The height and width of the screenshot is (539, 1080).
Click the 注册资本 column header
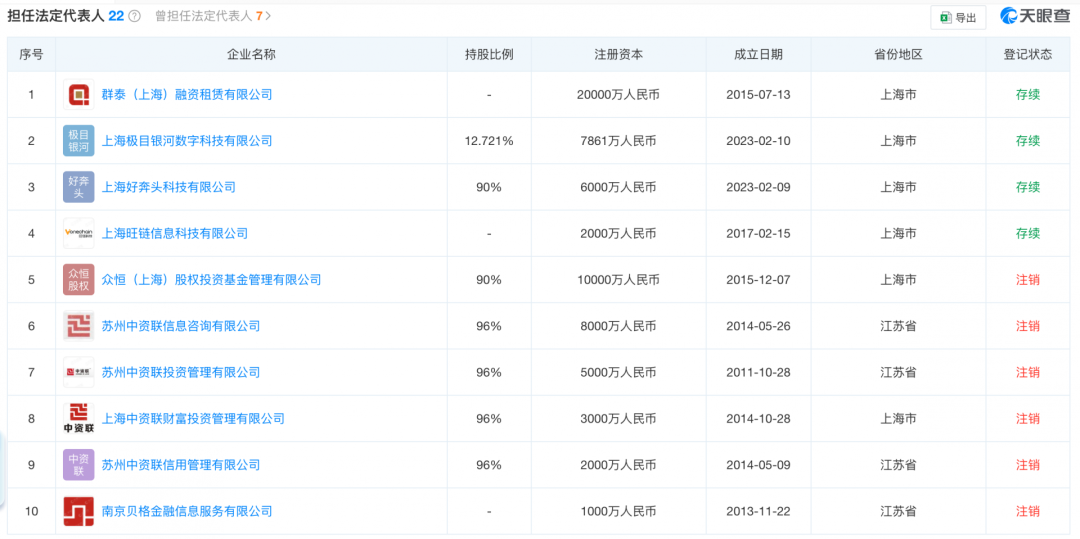click(618, 54)
